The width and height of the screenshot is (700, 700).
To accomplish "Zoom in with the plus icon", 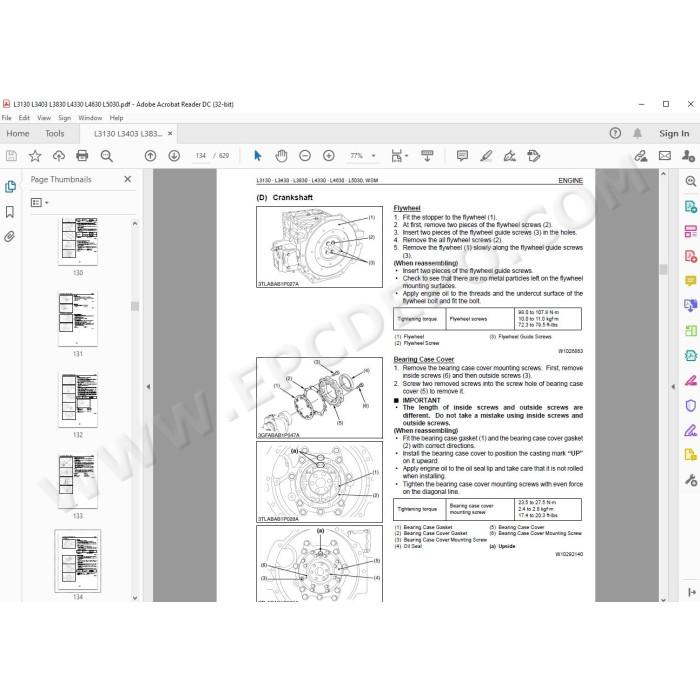I will pyautogui.click(x=329, y=156).
